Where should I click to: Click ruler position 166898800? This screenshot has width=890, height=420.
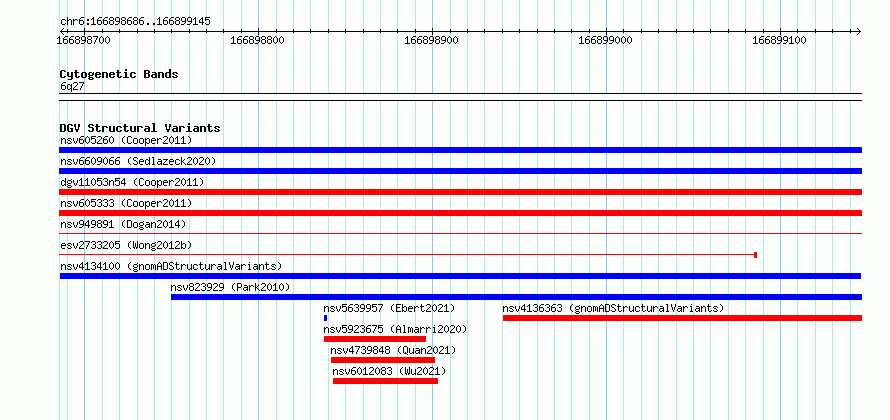pyautogui.click(x=258, y=40)
